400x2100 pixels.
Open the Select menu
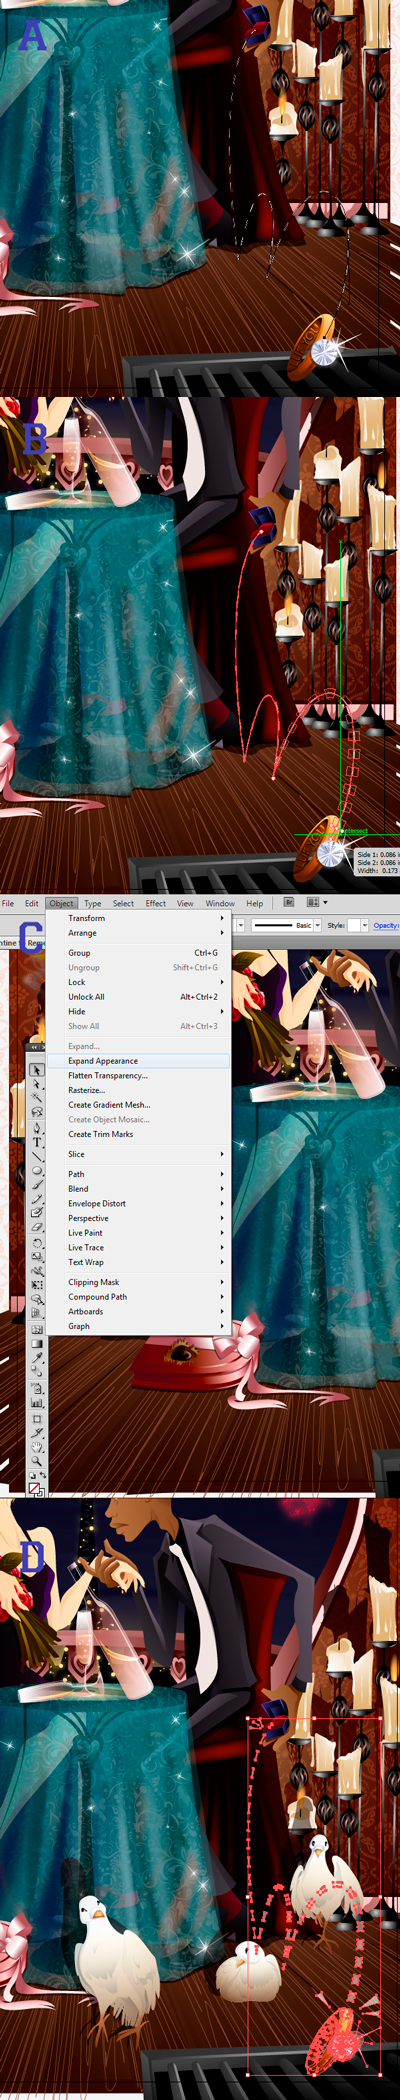click(123, 903)
